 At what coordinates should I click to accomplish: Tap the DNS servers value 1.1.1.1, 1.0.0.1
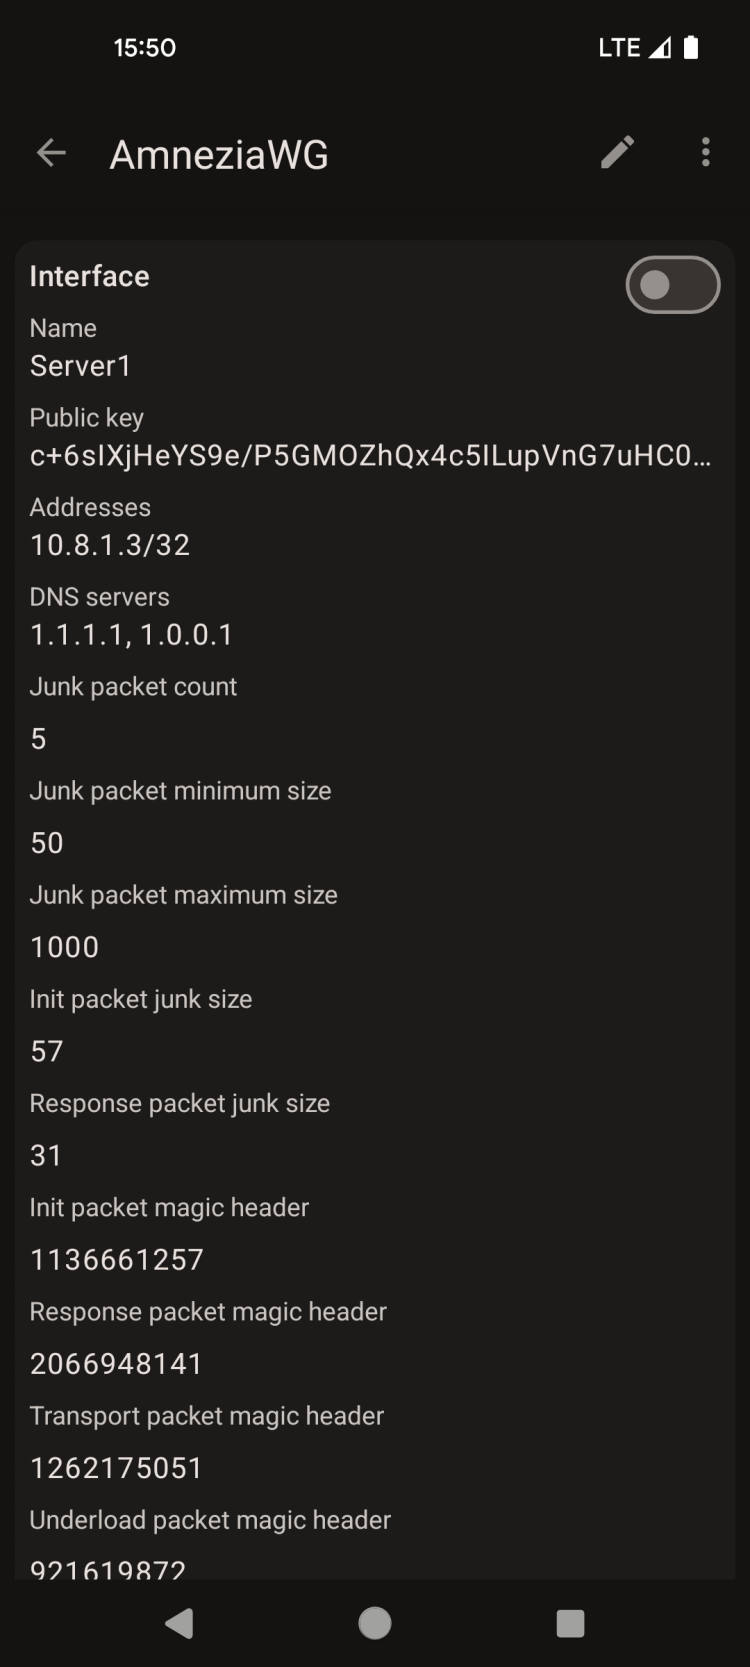click(x=131, y=635)
